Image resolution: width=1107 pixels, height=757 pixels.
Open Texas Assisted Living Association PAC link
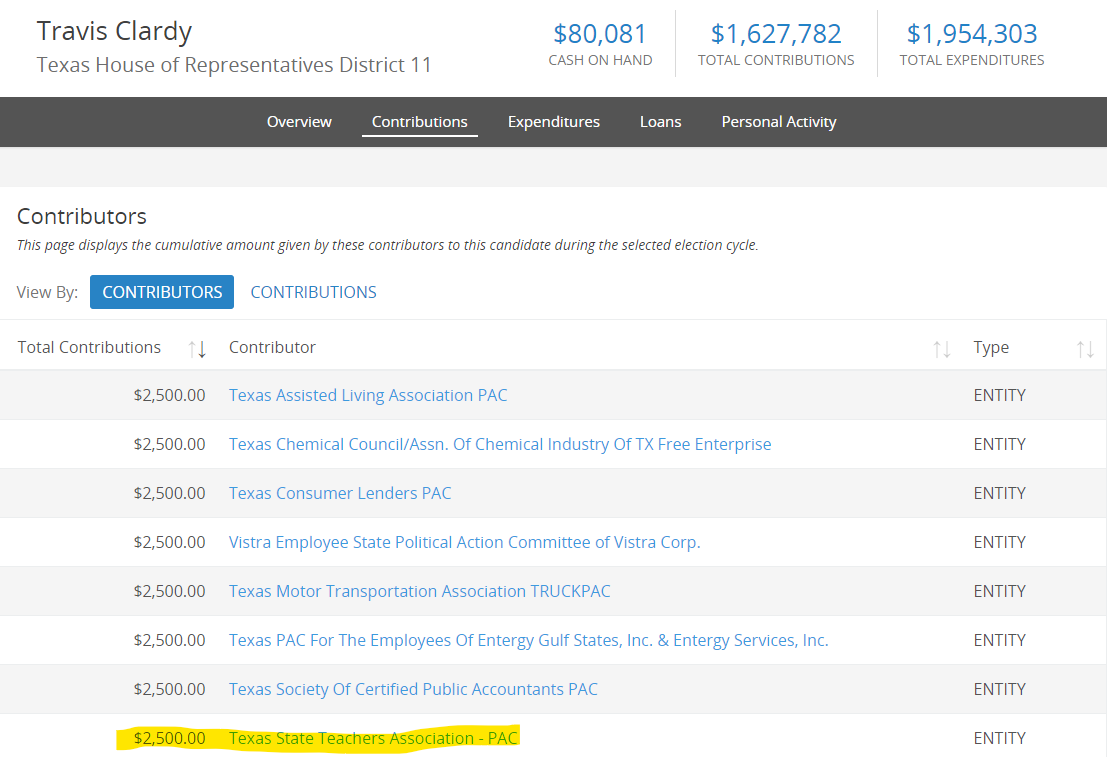pos(368,395)
